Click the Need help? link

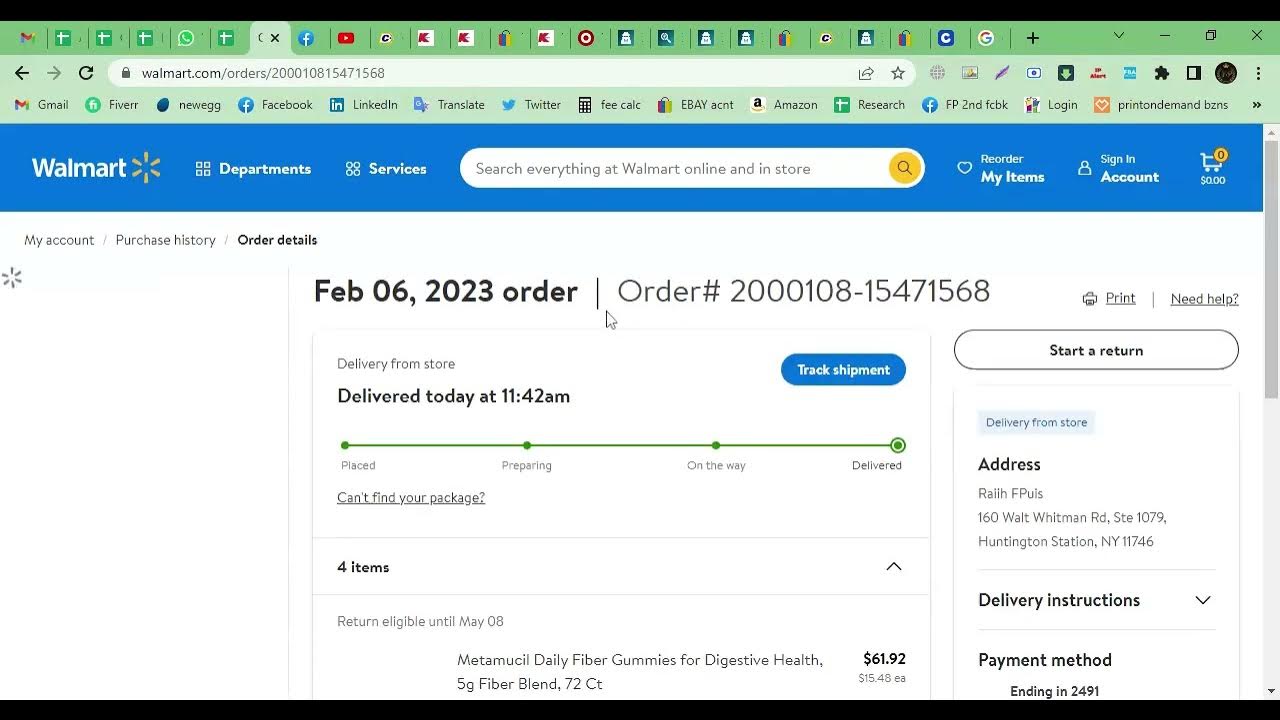[x=1204, y=299]
